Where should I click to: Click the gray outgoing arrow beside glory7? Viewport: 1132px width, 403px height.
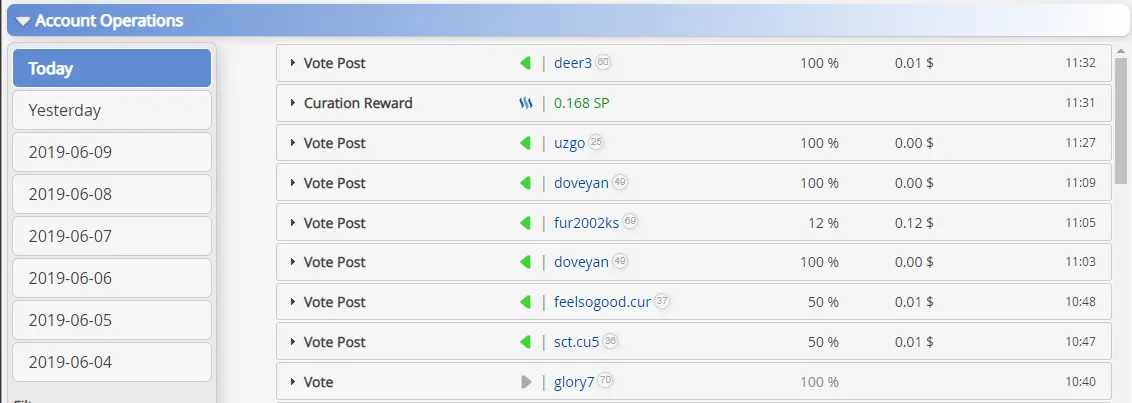click(526, 381)
